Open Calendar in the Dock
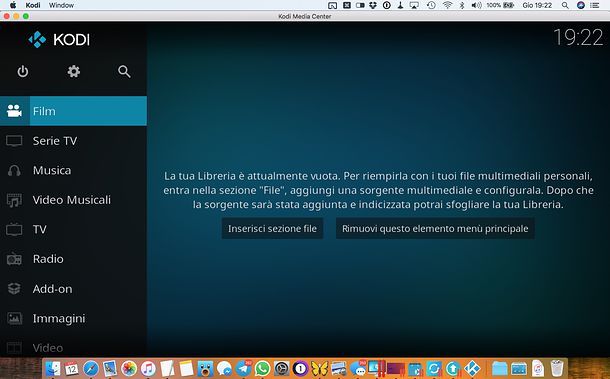610x379 pixels. click(72, 368)
